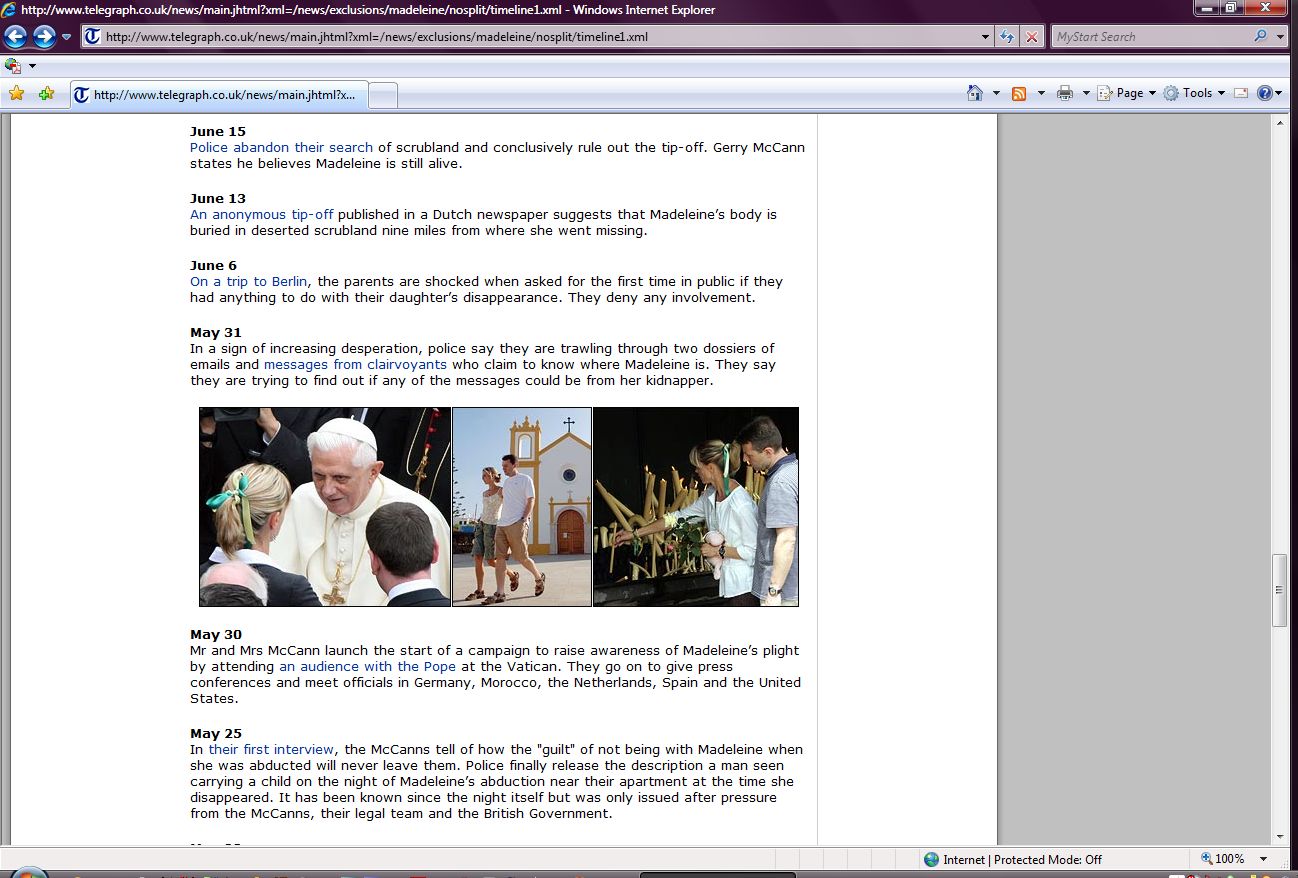Follow 'an audience with the Pope' link

pos(367,666)
